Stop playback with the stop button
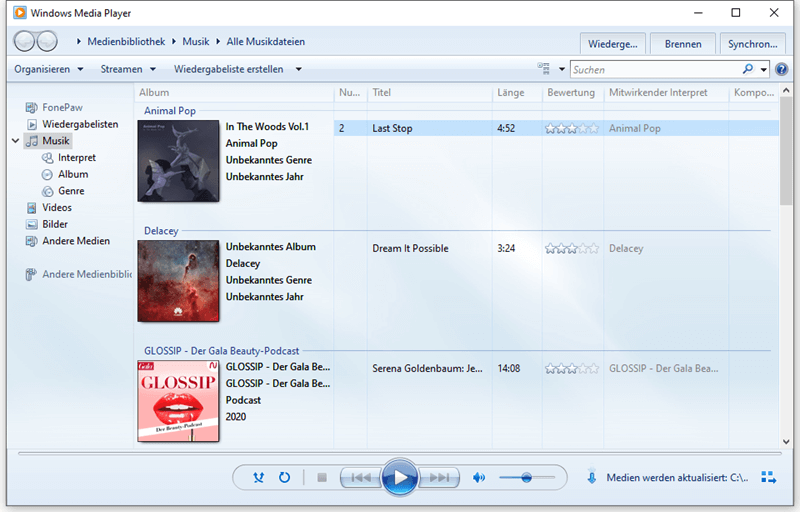This screenshot has width=800, height=512. (322, 477)
